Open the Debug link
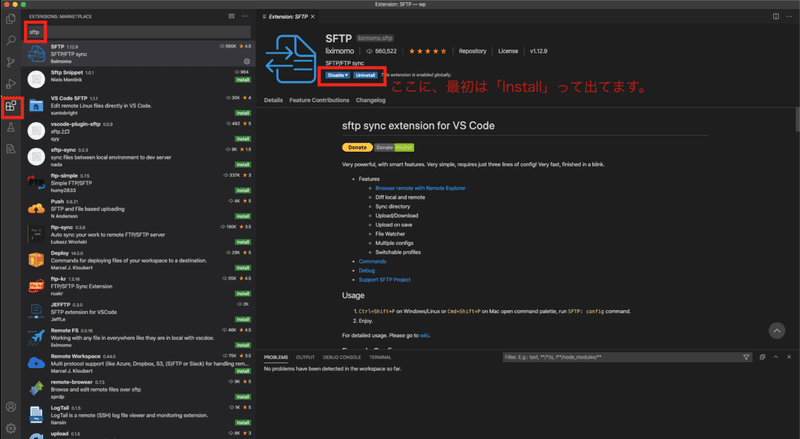800x439 pixels. [367, 271]
